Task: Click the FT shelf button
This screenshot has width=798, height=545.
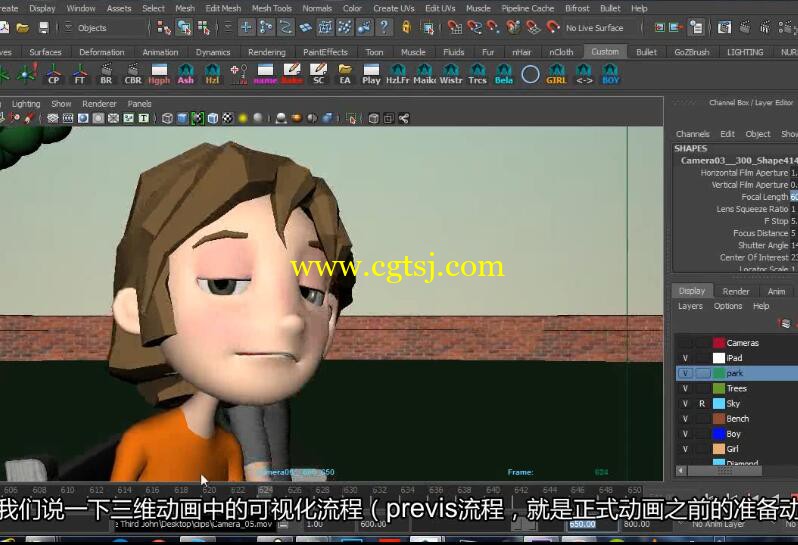Action: (x=80, y=74)
